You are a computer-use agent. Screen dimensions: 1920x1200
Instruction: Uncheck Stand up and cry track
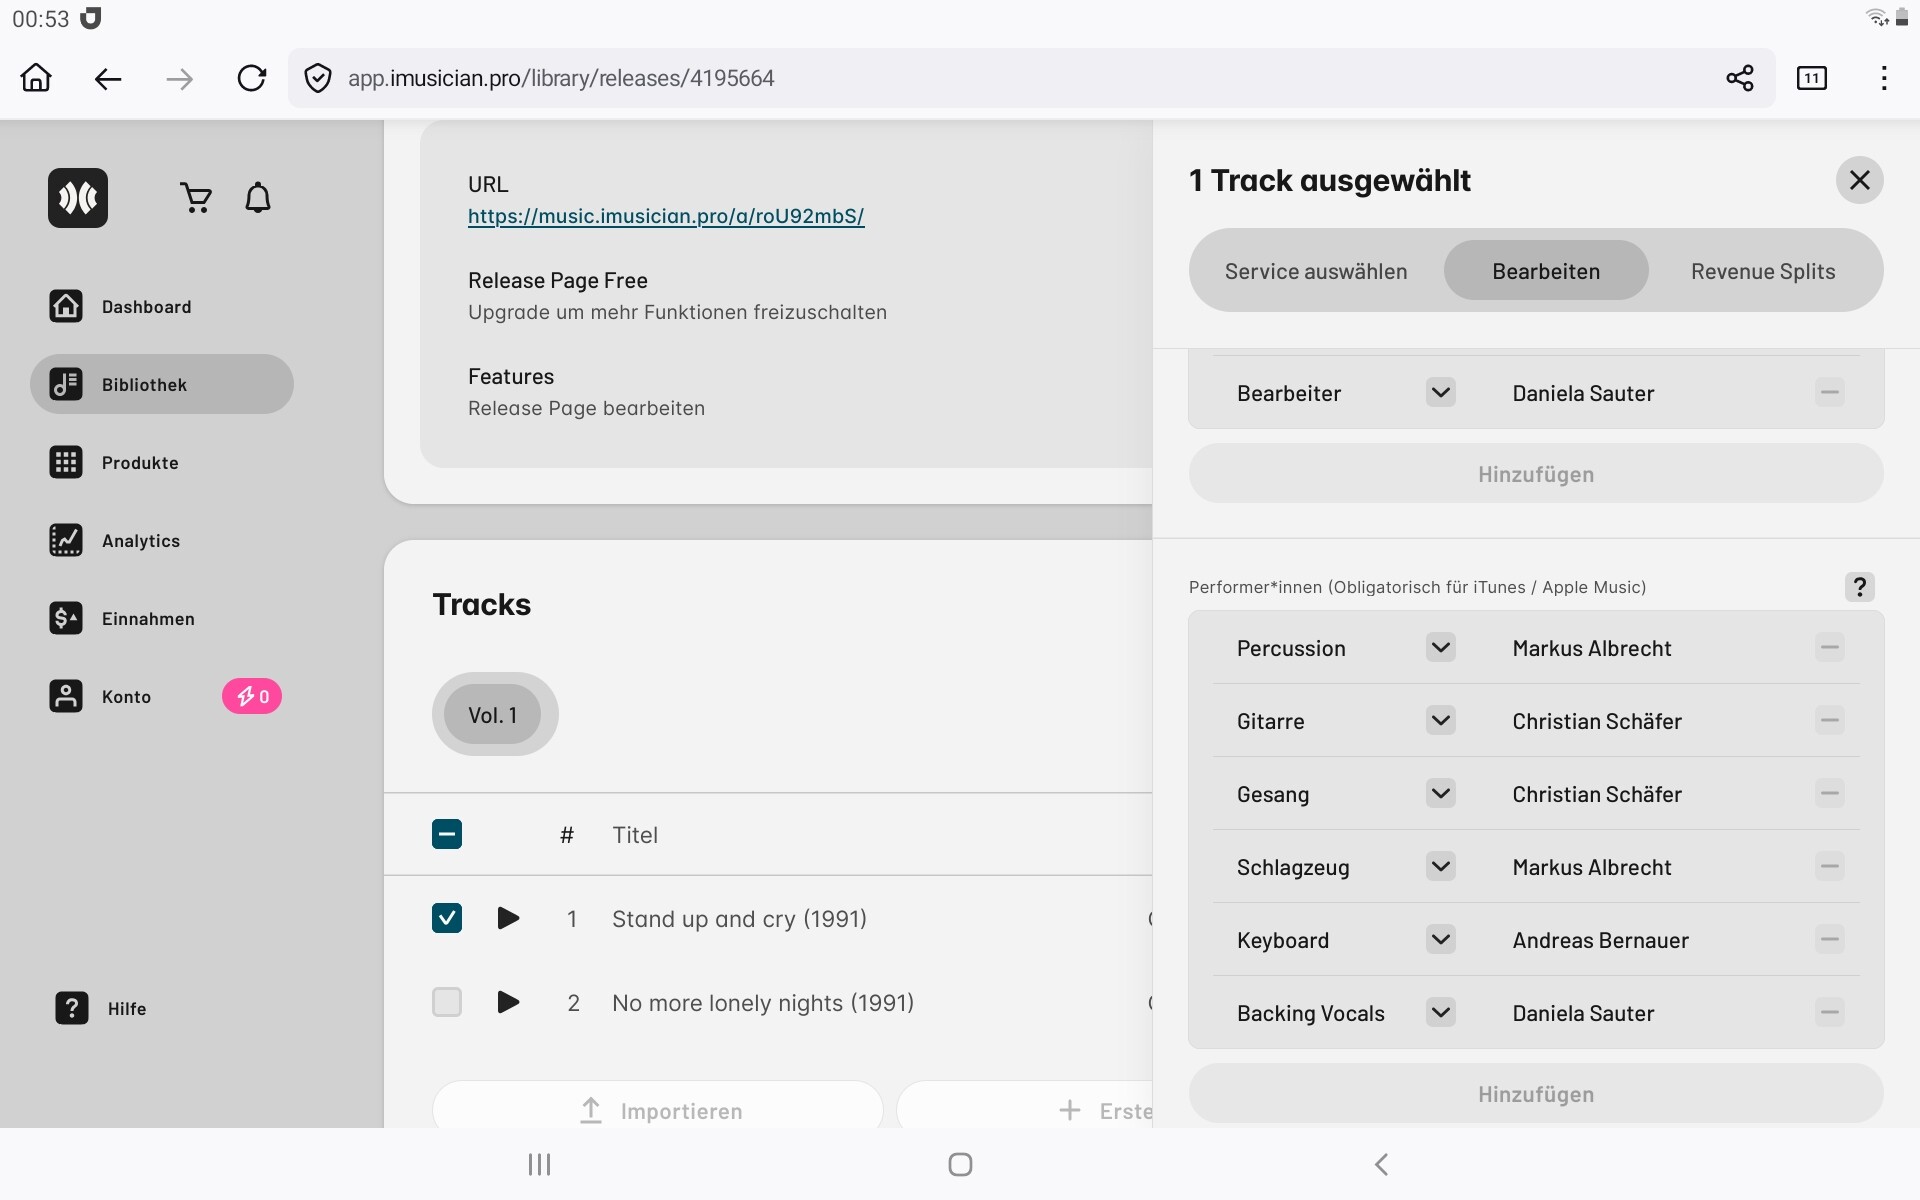point(447,918)
